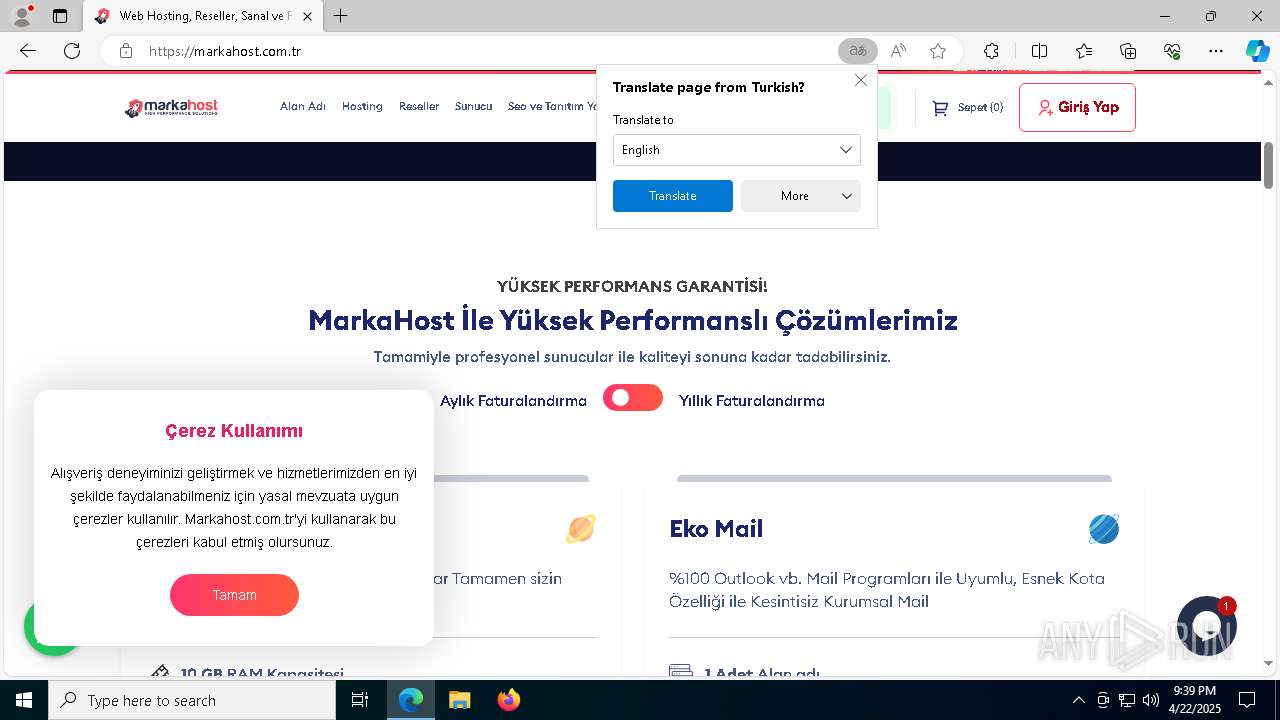Click the Eko Mail planet icon

(1104, 529)
